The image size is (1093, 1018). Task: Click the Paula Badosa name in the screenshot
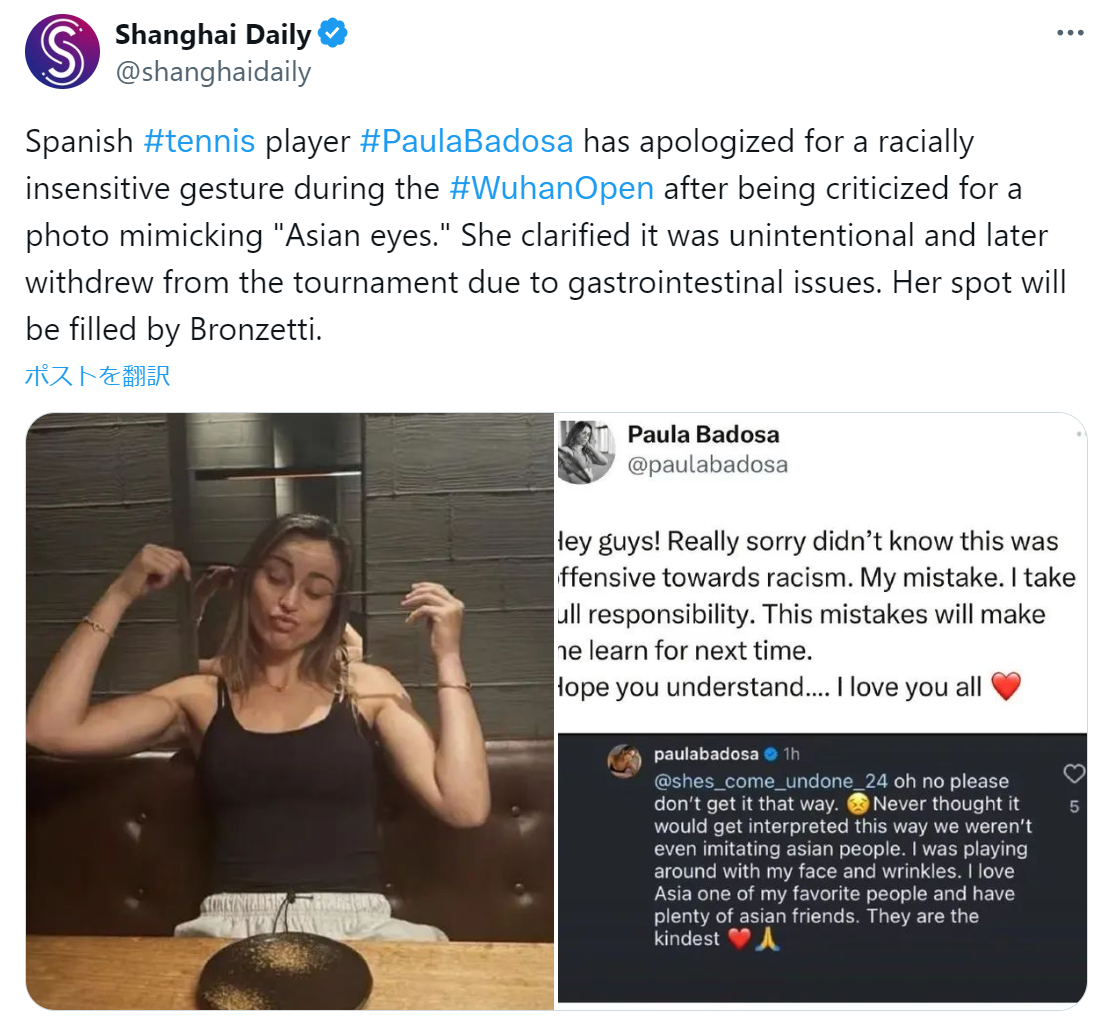click(x=703, y=434)
